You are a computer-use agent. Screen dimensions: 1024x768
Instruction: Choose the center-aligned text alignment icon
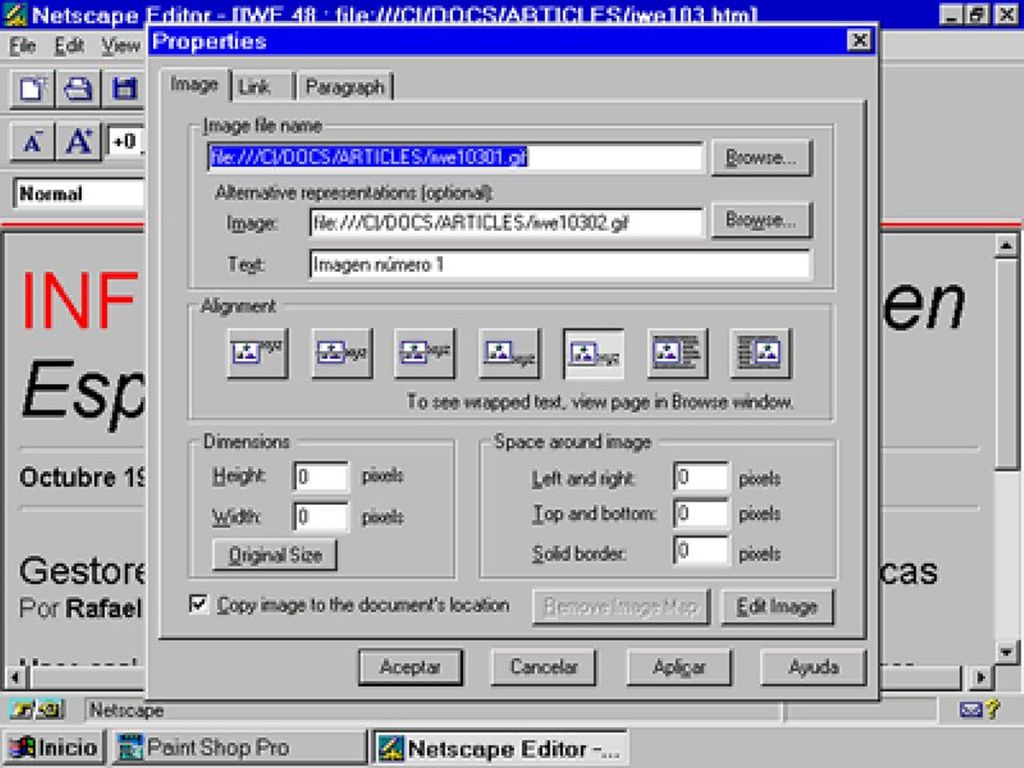(342, 353)
